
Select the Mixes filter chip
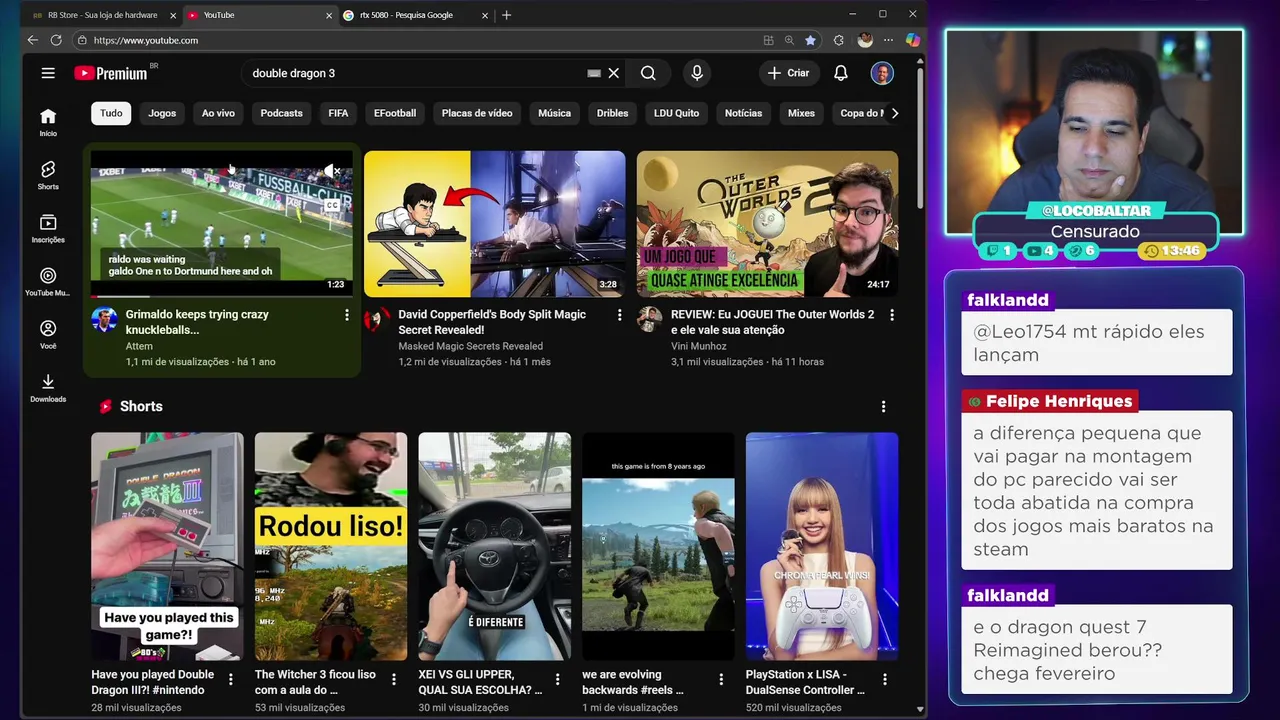801,113
